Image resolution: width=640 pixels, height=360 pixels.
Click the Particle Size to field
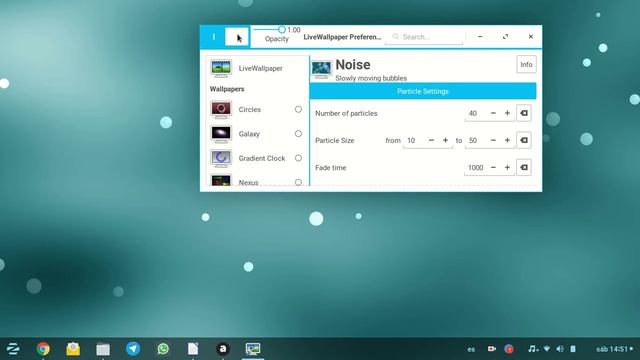476,140
